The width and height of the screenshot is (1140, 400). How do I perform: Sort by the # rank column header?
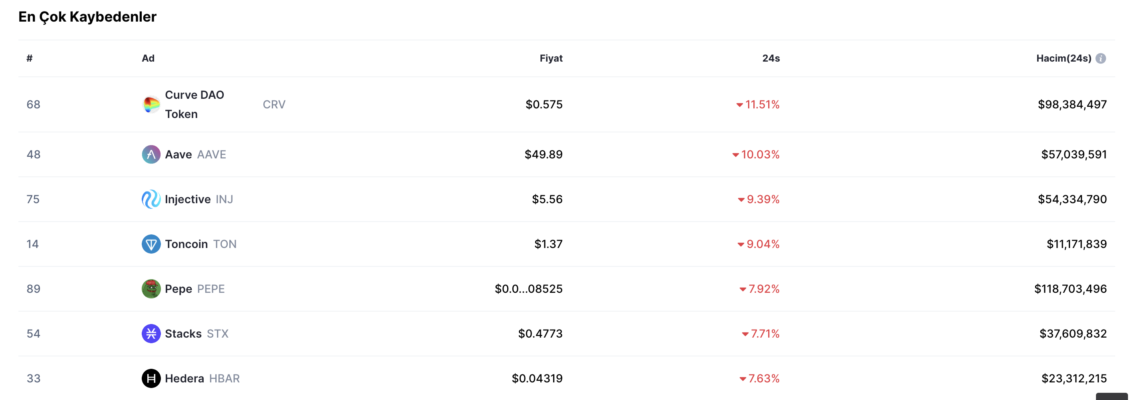pyautogui.click(x=30, y=58)
